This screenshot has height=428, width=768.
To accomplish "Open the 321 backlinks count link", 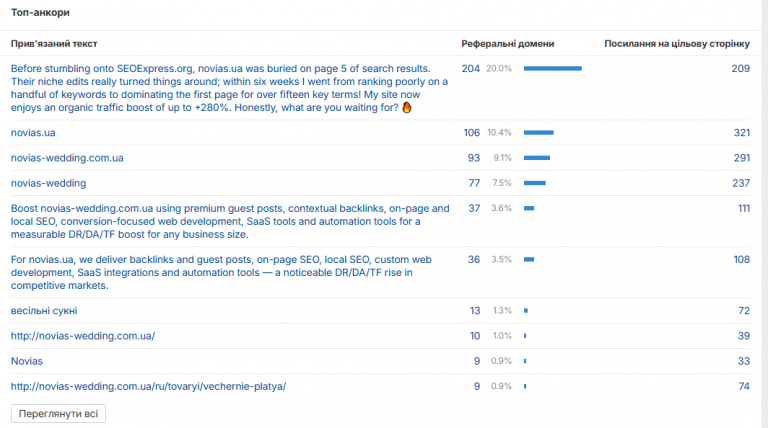I will tap(742, 133).
